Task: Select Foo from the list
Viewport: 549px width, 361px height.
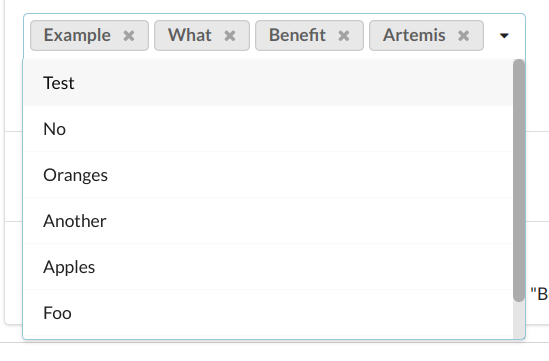Action: click(268, 313)
